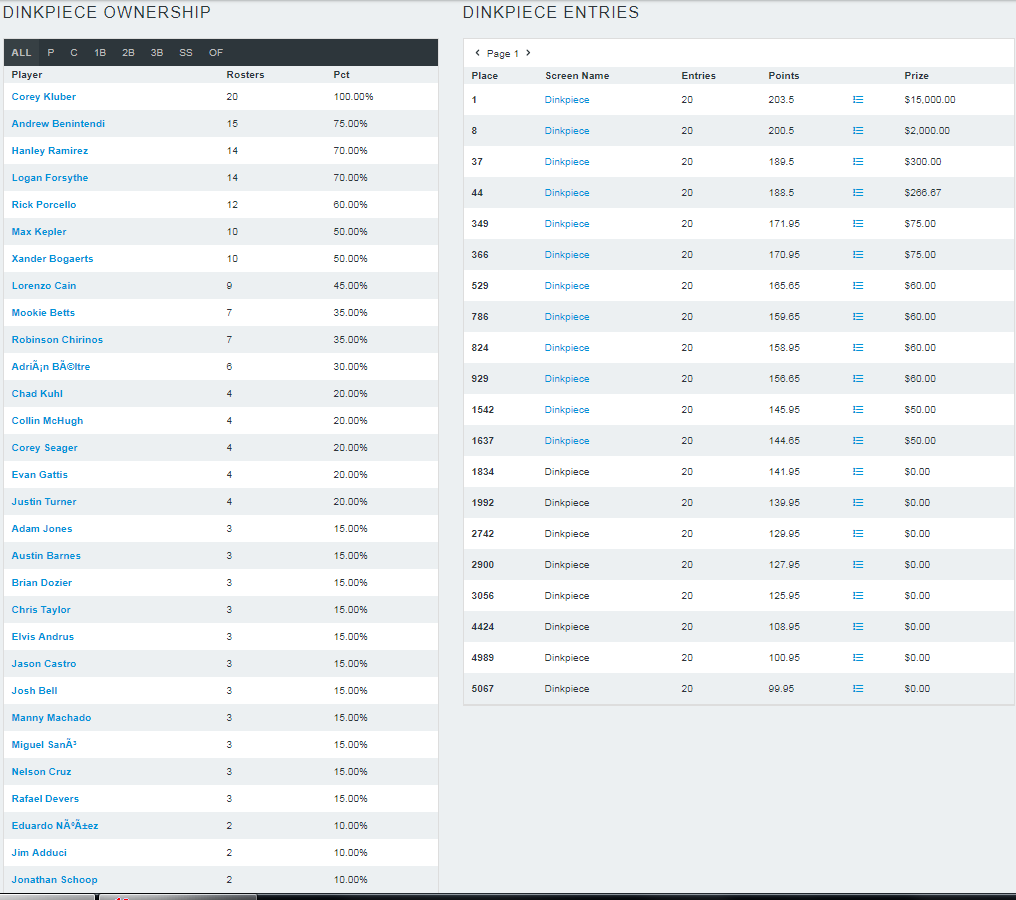Open Evan Gattis player link
Viewport: 1016px width, 900px height.
(40, 475)
